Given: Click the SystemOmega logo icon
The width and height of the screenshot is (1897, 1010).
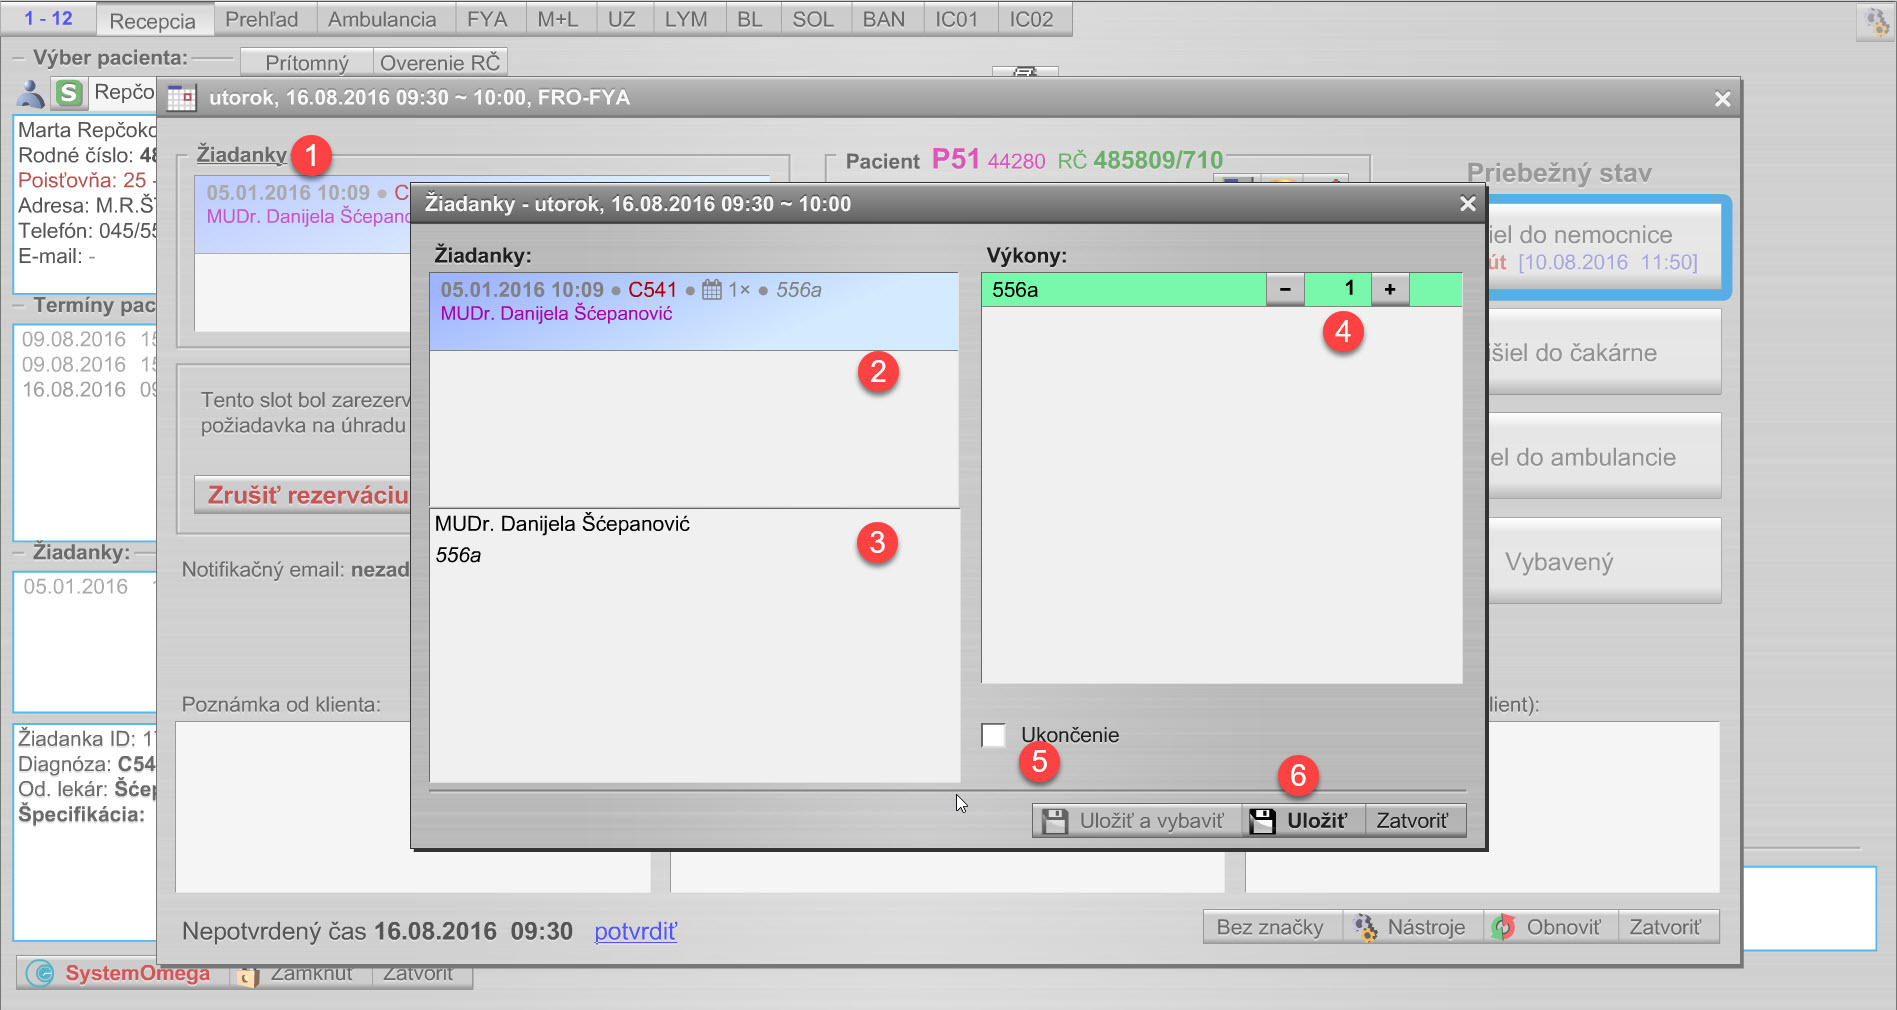Looking at the screenshot, I should click(40, 973).
